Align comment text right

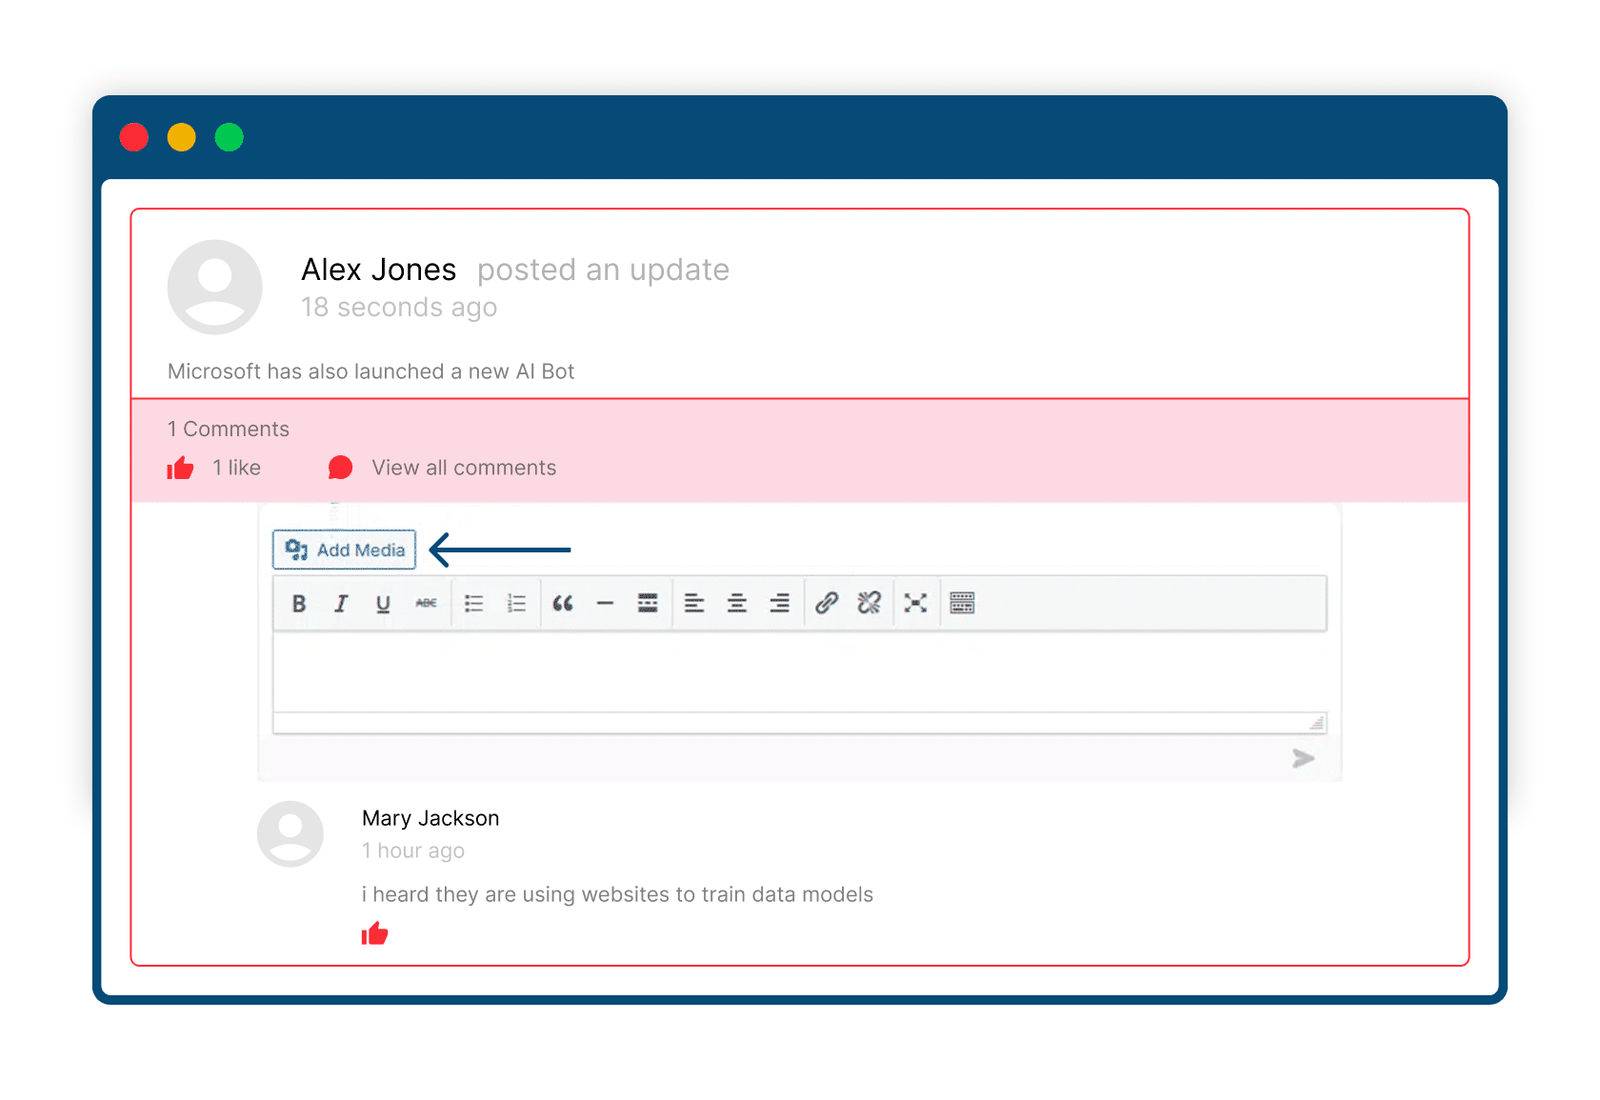click(x=779, y=603)
